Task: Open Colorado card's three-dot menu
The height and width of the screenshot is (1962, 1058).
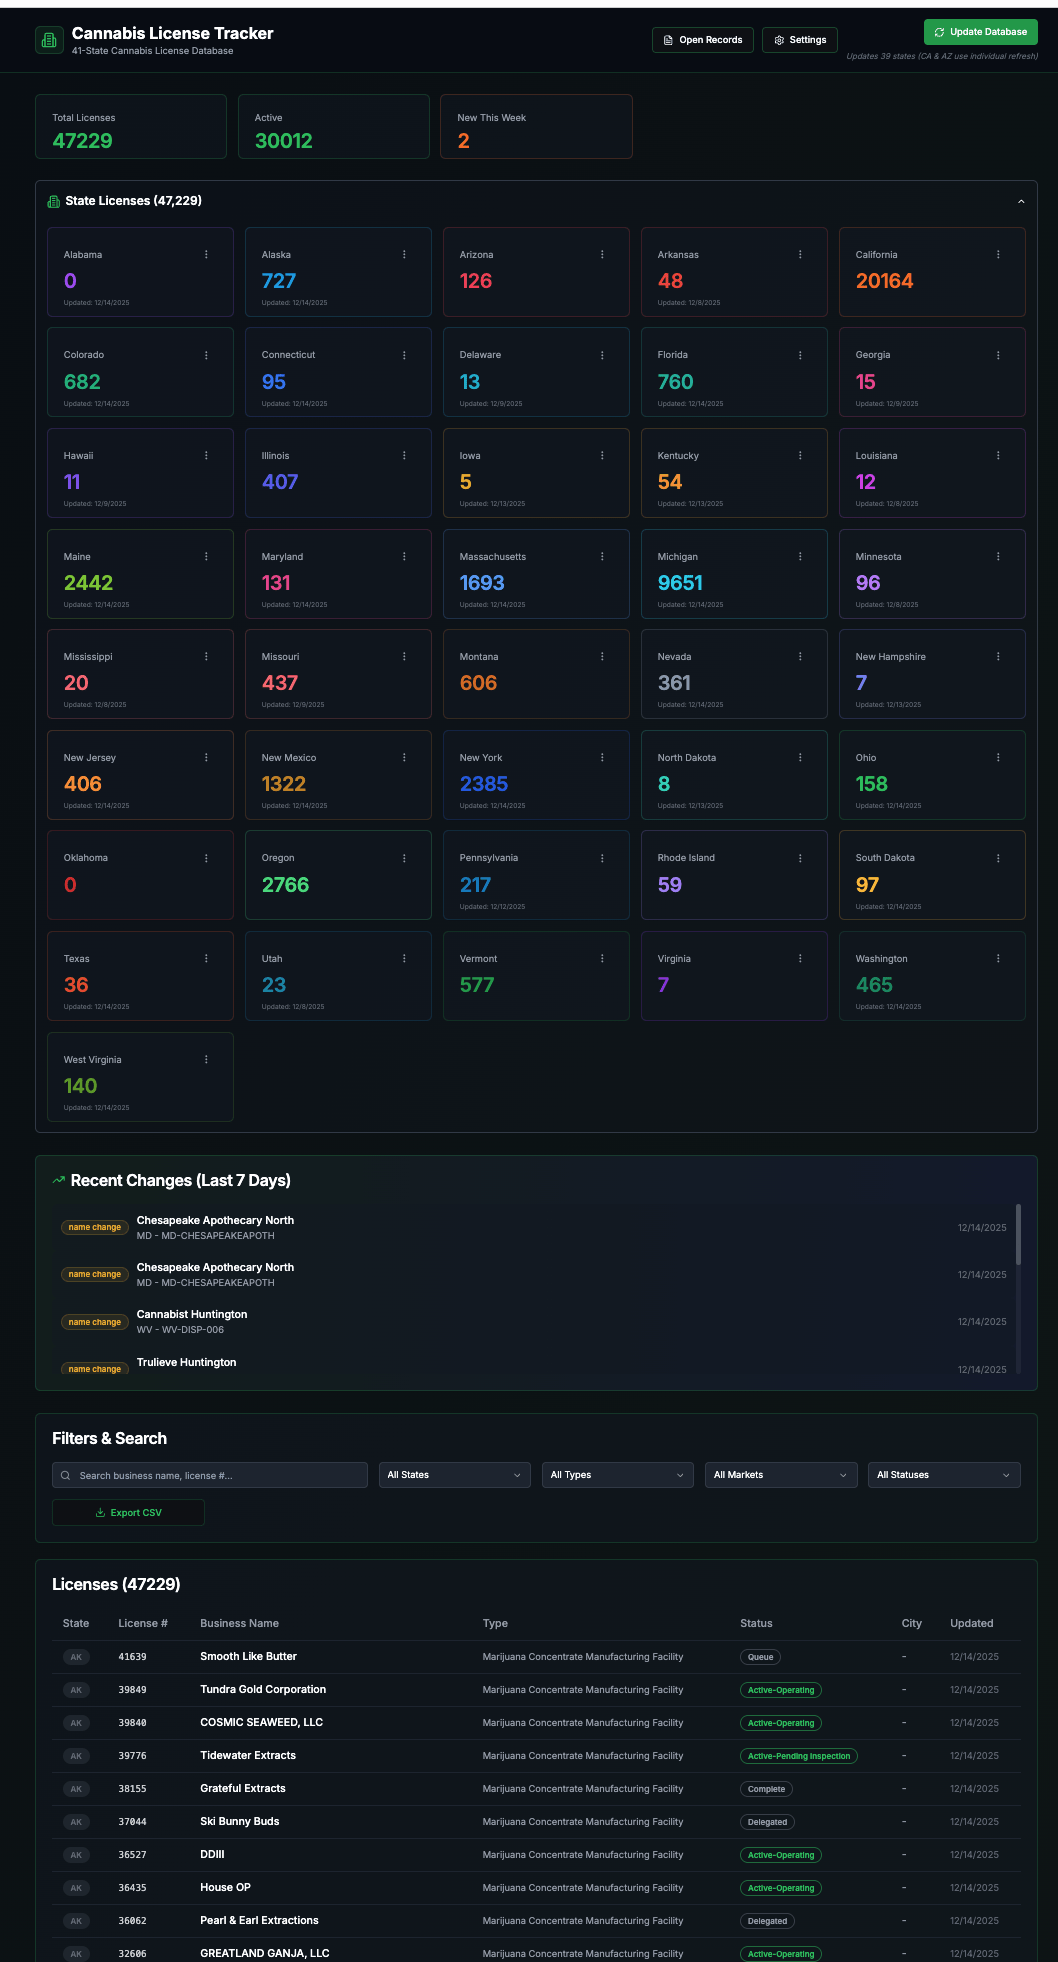Action: [206, 355]
